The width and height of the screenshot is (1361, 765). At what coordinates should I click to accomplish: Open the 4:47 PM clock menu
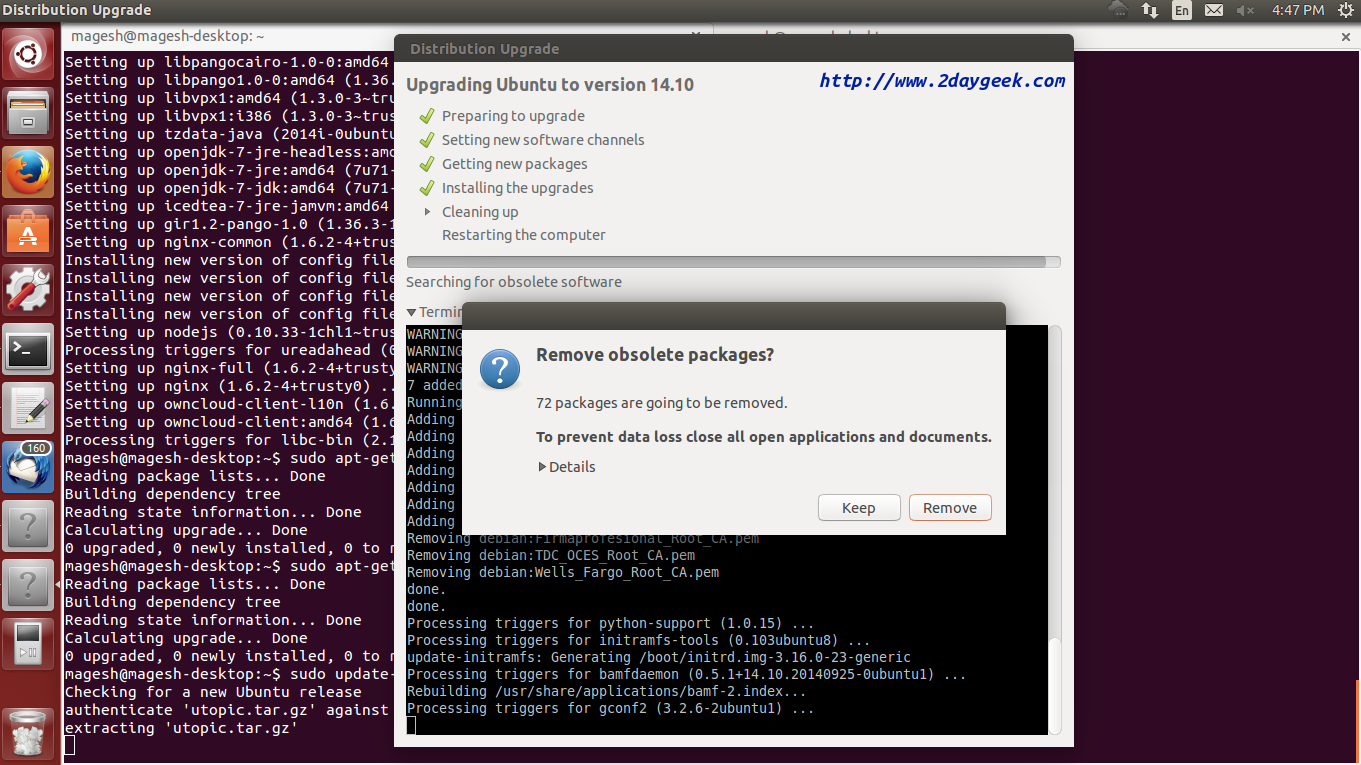tap(1297, 10)
